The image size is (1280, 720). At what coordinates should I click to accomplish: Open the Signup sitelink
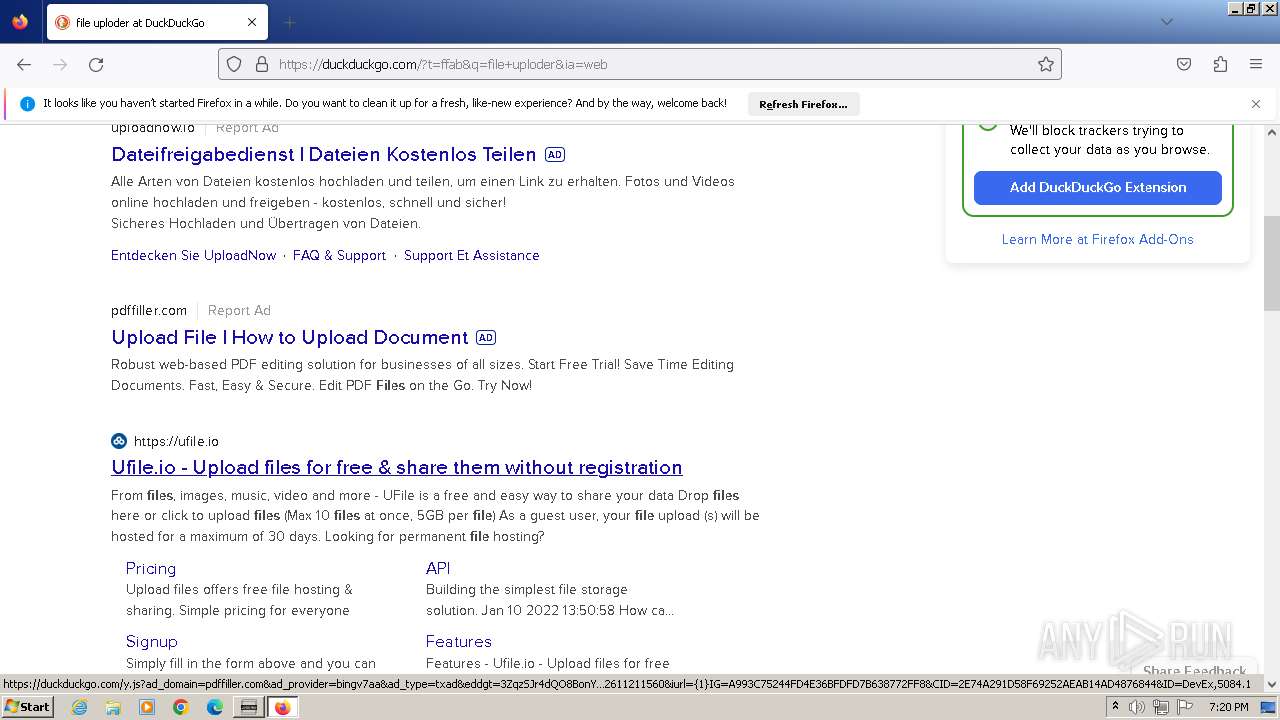tap(152, 641)
